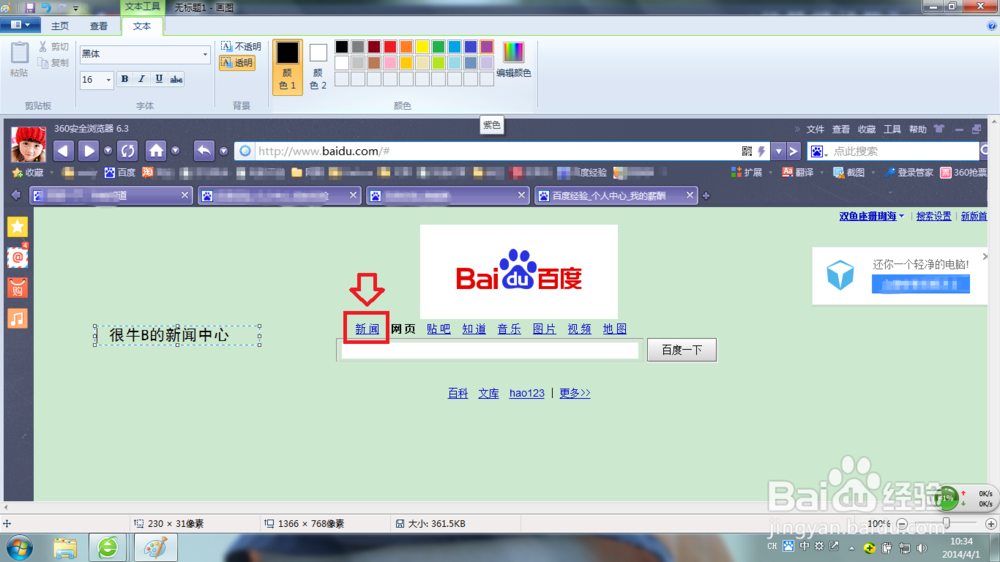Toggle underline text formatting
This screenshot has width=1000, height=562.
click(x=159, y=79)
